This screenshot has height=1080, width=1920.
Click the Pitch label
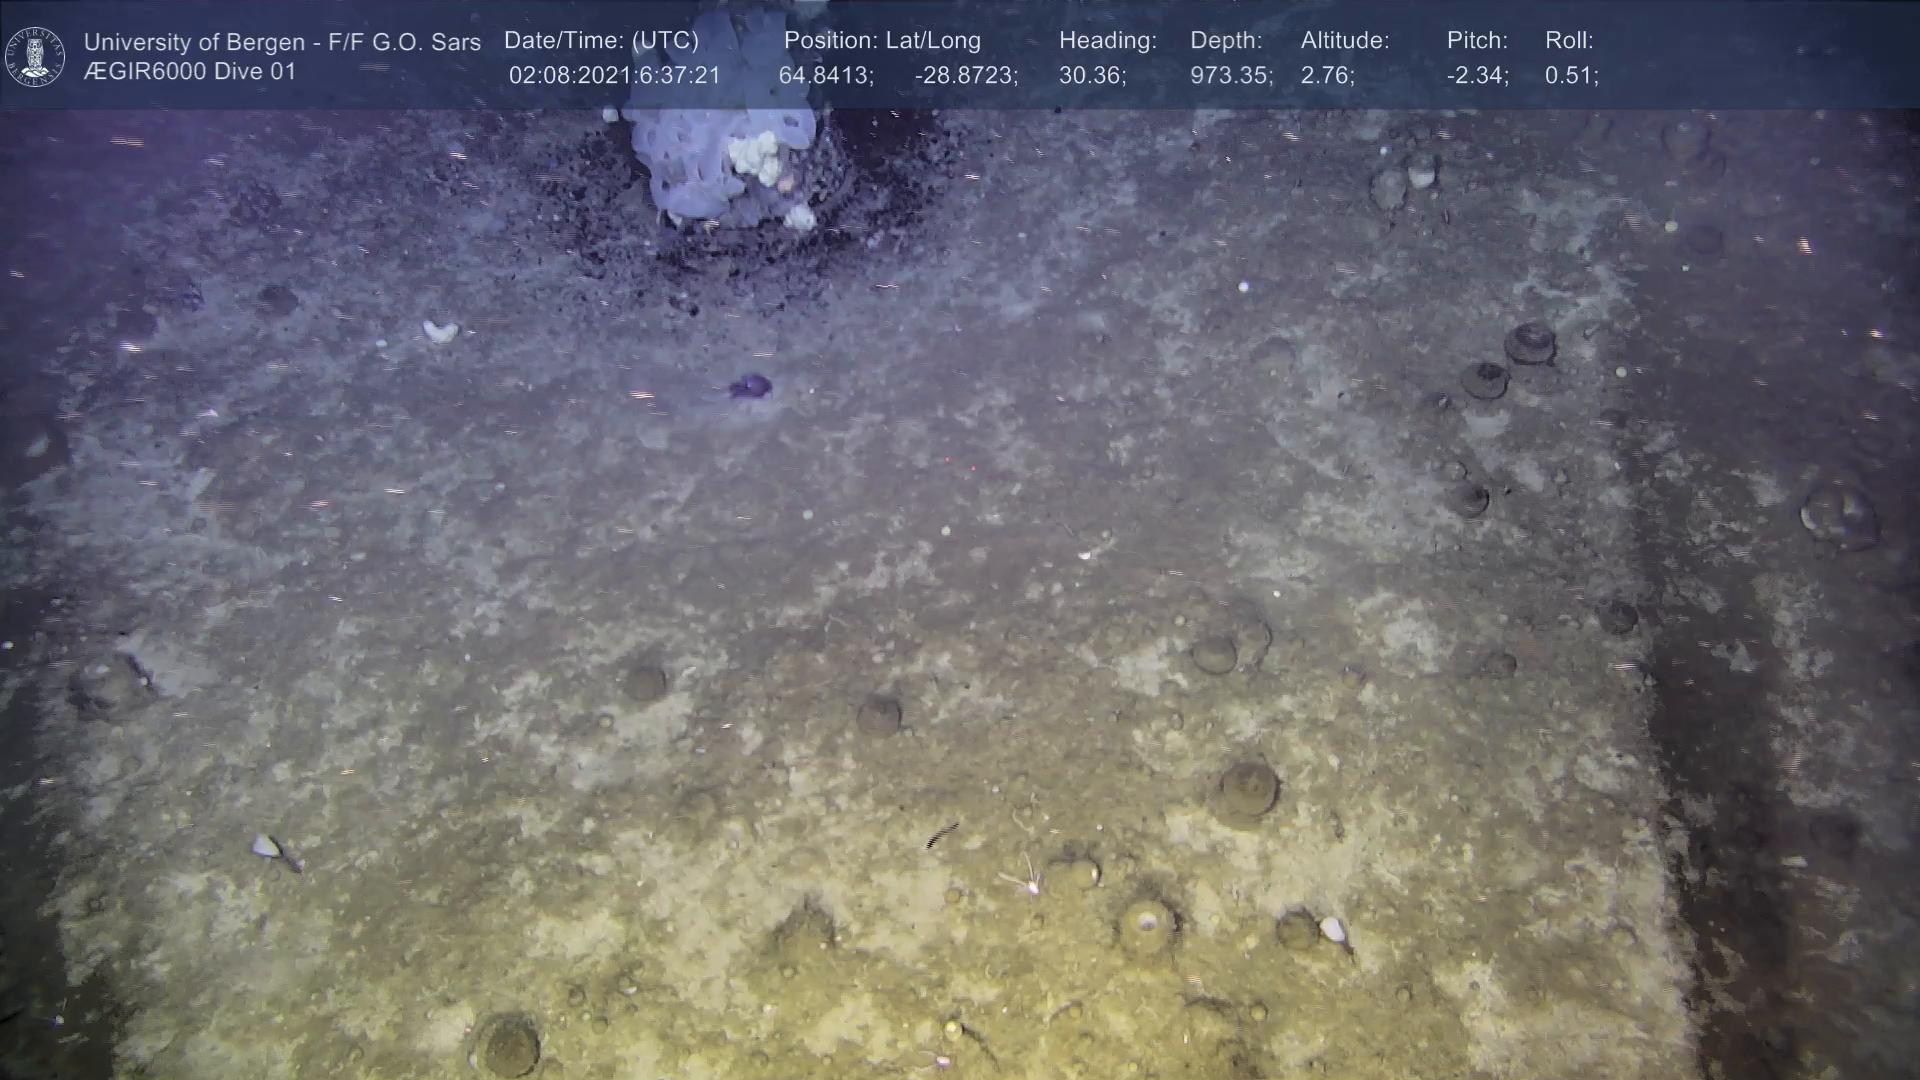pos(1477,41)
